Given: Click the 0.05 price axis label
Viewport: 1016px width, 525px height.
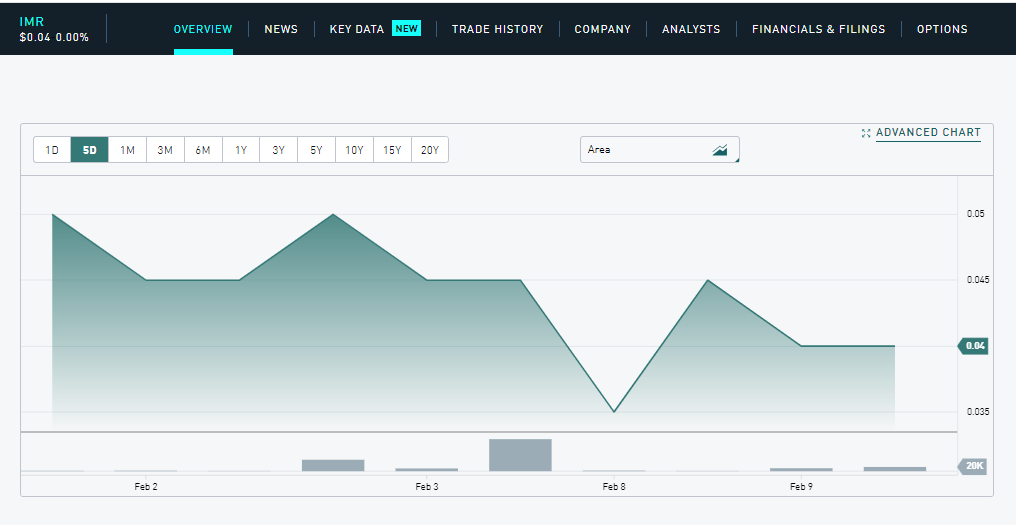Looking at the screenshot, I should 976,214.
